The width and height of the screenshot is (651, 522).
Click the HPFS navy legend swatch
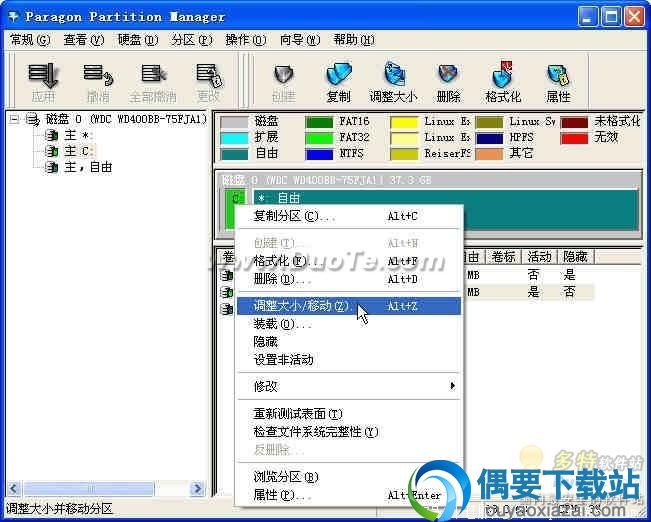pos(489,138)
